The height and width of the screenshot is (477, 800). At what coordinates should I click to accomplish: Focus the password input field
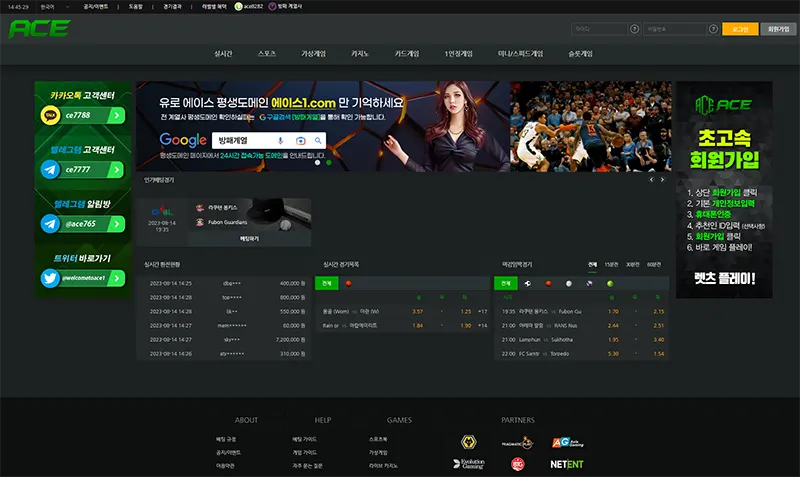click(x=674, y=29)
